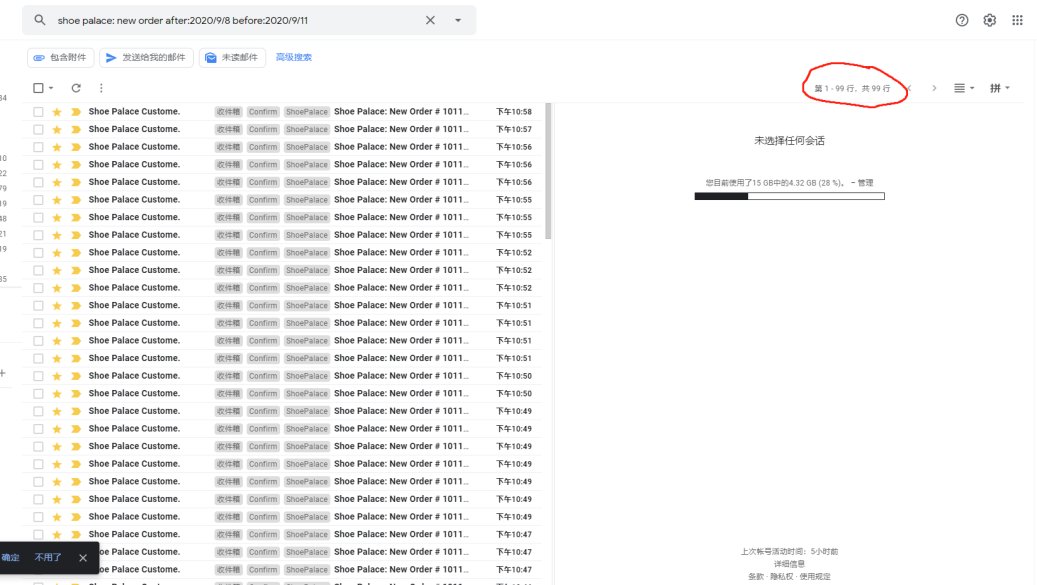The height and width of the screenshot is (585, 1037).
Task: Open the 高级搜索 advanced search link
Action: (x=294, y=58)
